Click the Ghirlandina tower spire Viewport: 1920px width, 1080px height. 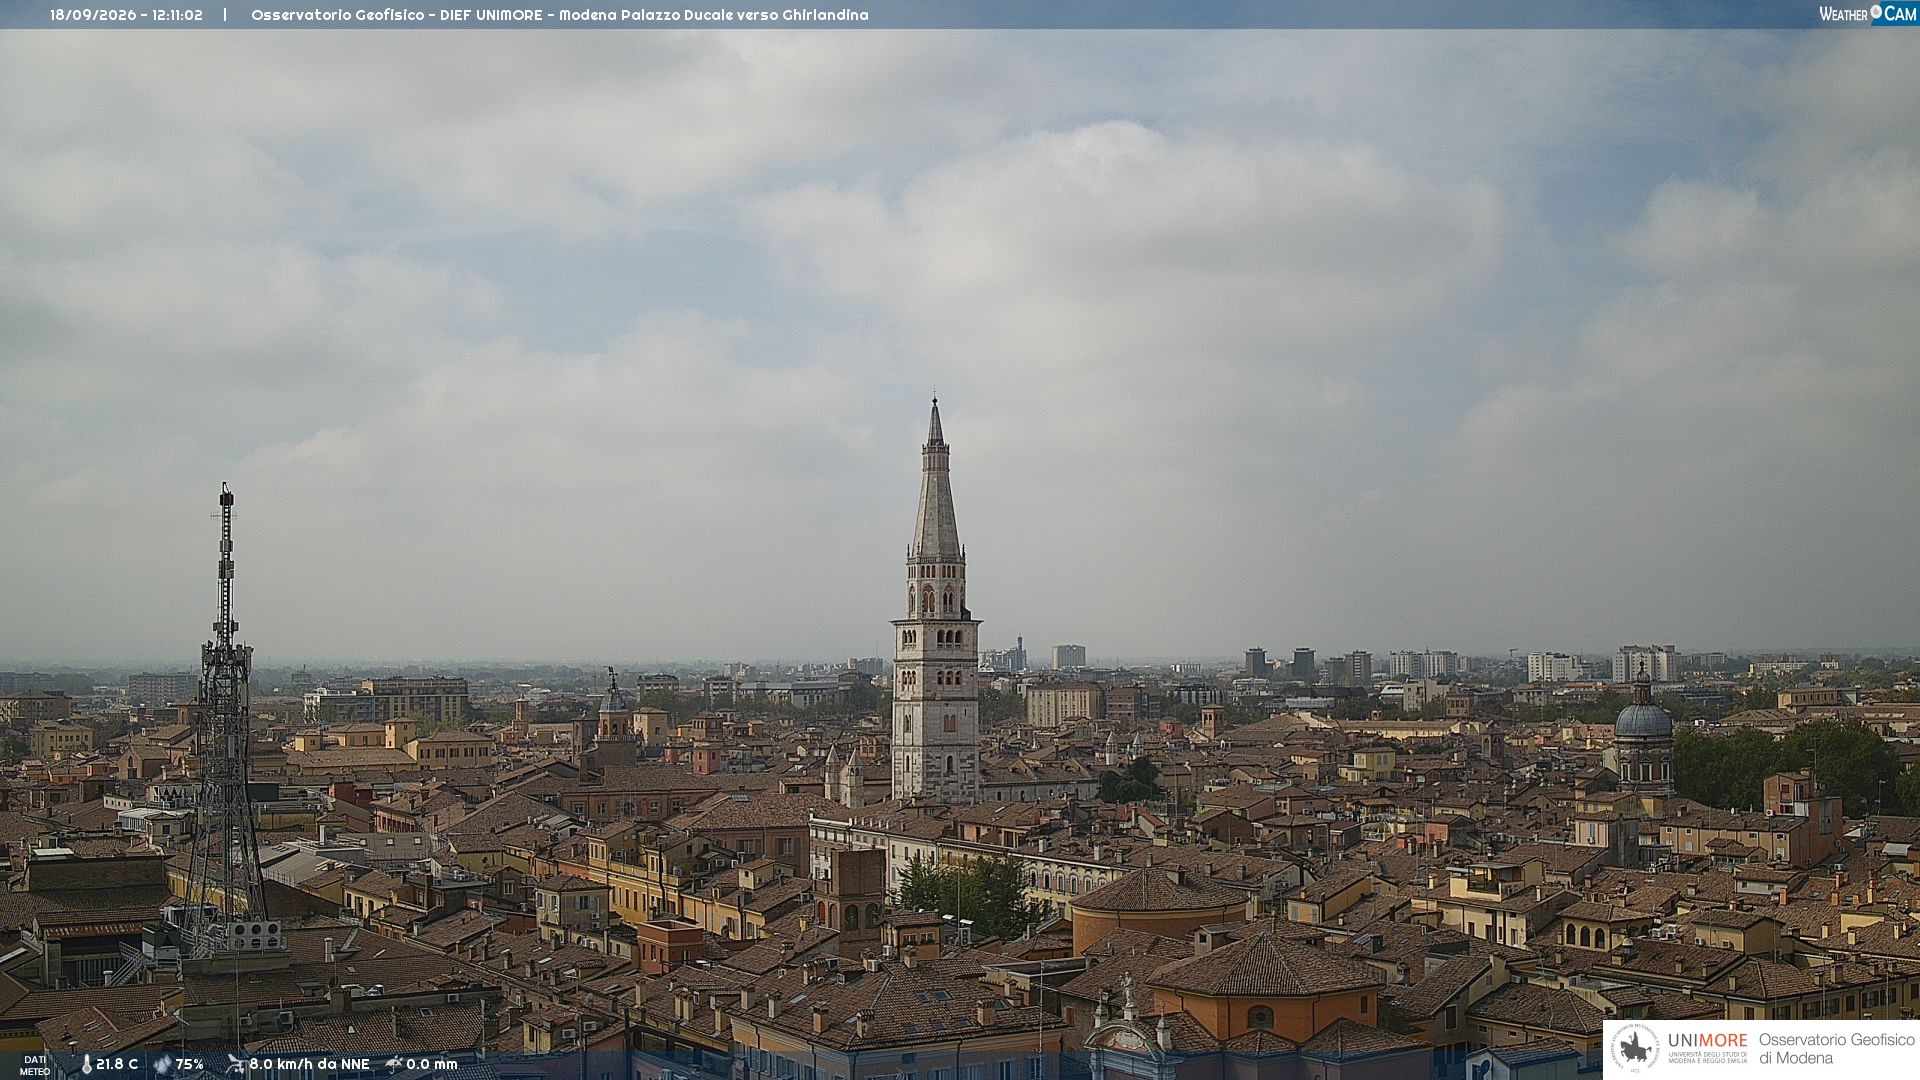pyautogui.click(x=936, y=478)
